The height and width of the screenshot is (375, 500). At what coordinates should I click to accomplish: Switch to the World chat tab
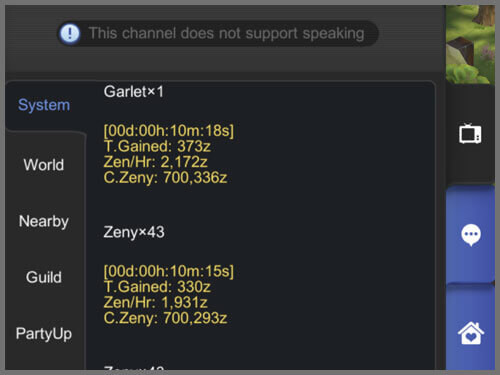click(x=44, y=165)
